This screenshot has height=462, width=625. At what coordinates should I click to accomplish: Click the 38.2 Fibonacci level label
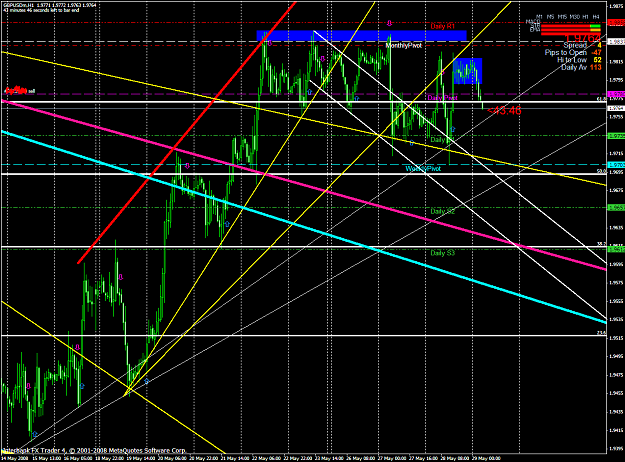coord(601,244)
